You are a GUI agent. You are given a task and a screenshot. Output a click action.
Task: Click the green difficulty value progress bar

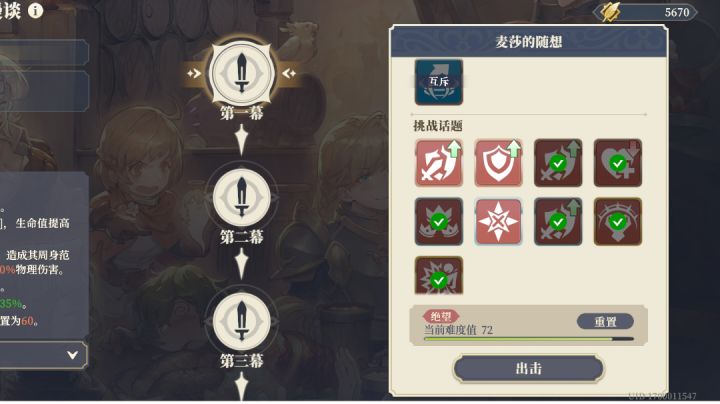529,339
